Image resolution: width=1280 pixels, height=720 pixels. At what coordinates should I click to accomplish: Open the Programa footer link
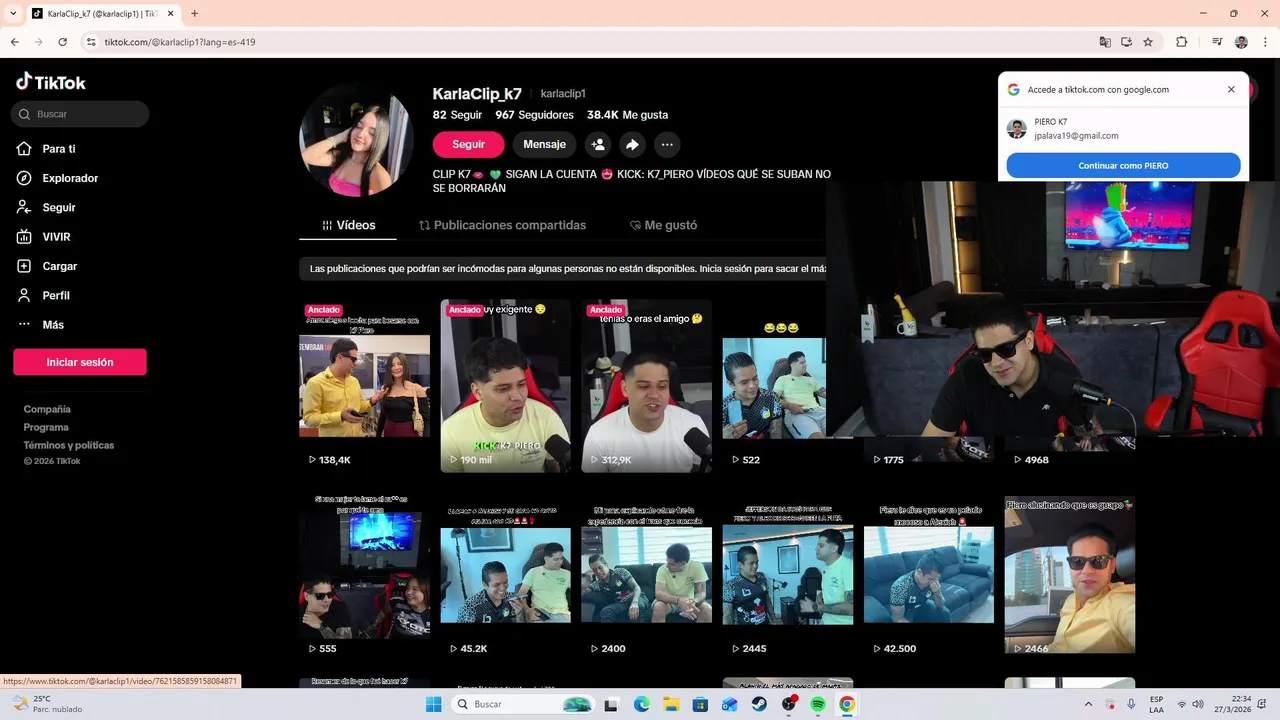click(x=46, y=427)
